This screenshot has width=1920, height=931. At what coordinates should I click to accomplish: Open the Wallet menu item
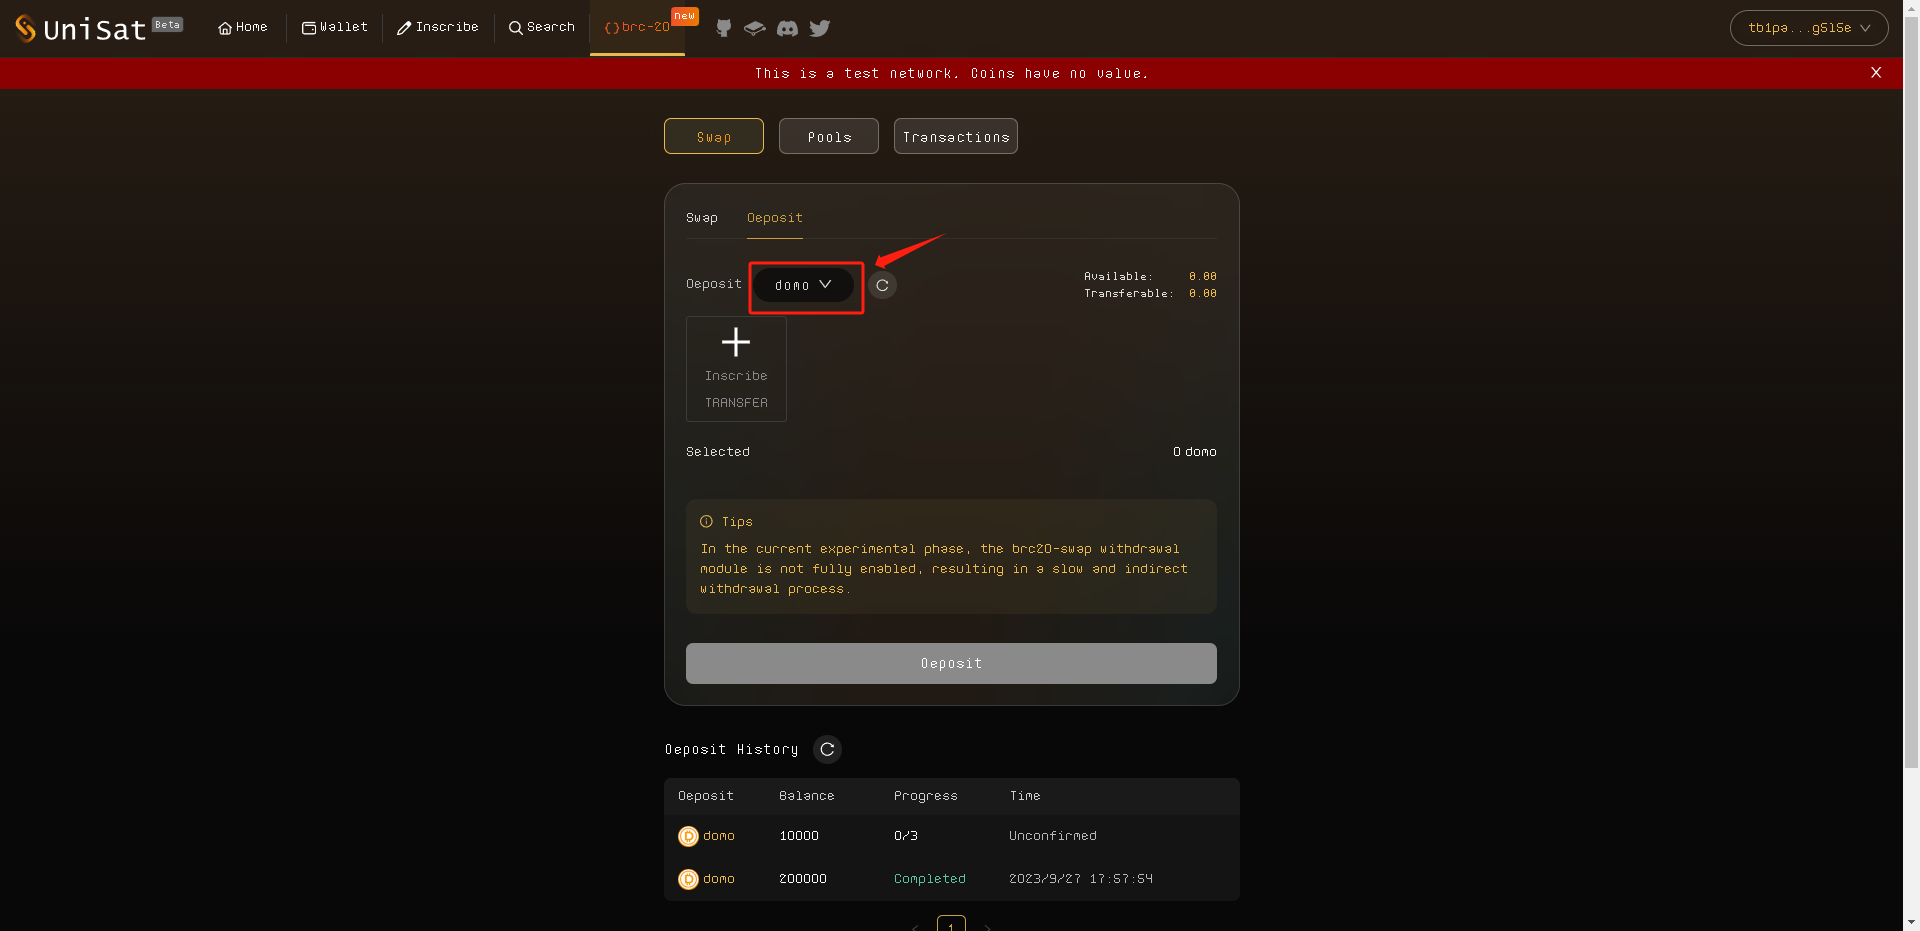pyautogui.click(x=335, y=28)
